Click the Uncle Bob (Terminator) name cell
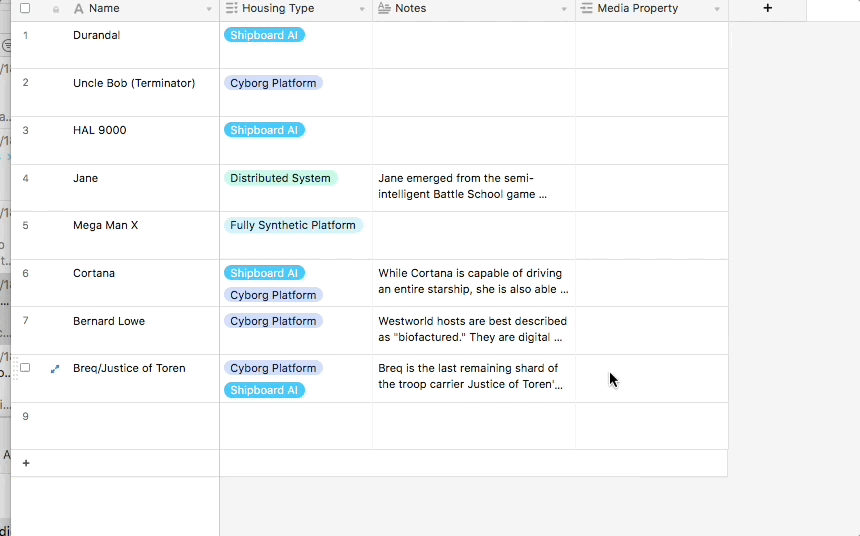The image size is (860, 536). [143, 93]
